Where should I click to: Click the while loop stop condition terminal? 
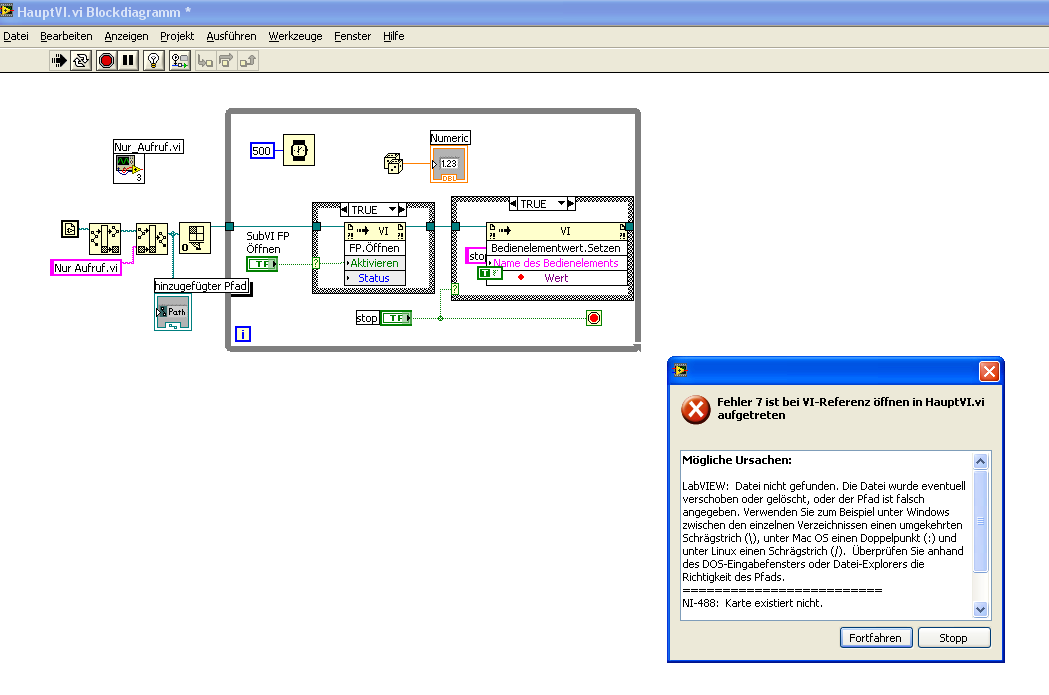coord(593,318)
